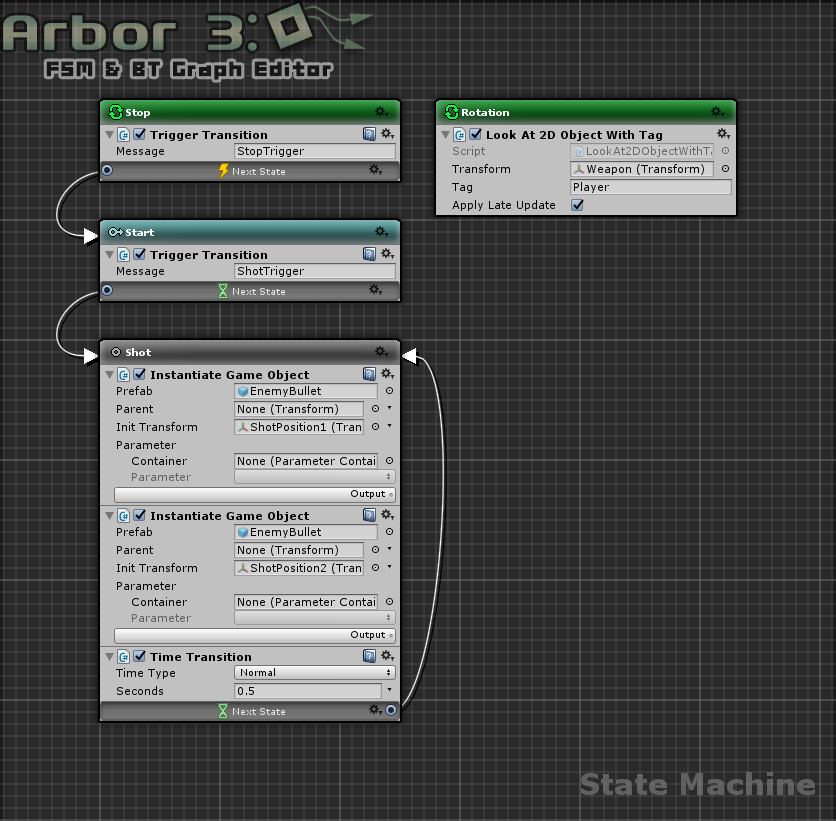The height and width of the screenshot is (821, 836).
Task: Open the settings gear on Stop's Trigger Transition
Action: point(388,132)
